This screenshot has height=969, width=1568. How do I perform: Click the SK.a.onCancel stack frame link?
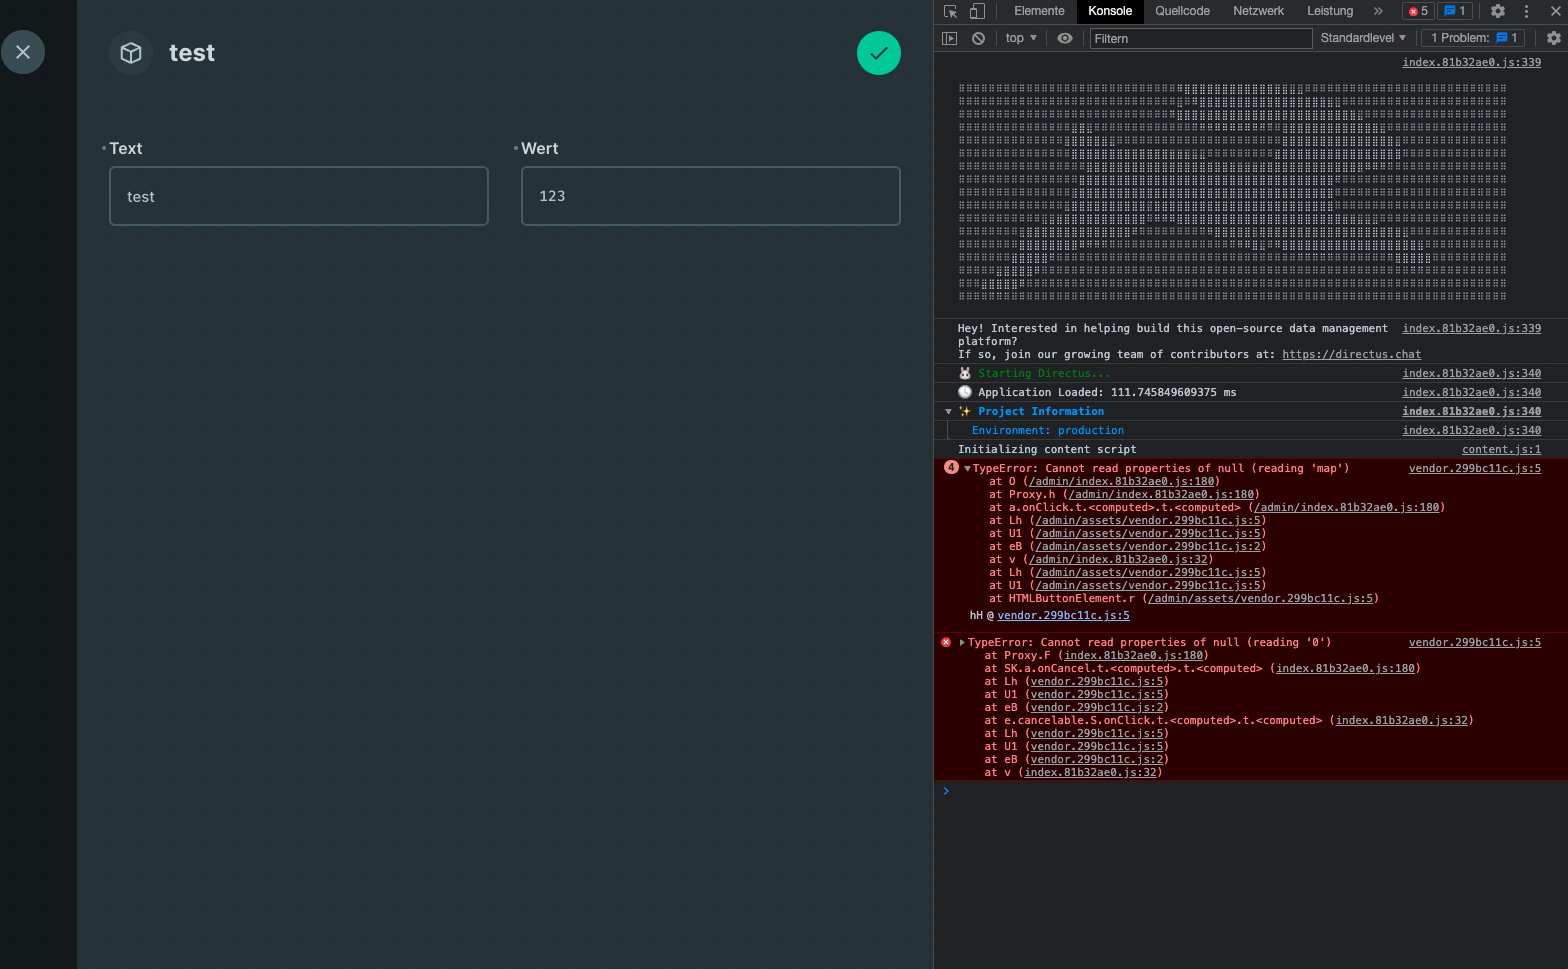[x=1345, y=668]
